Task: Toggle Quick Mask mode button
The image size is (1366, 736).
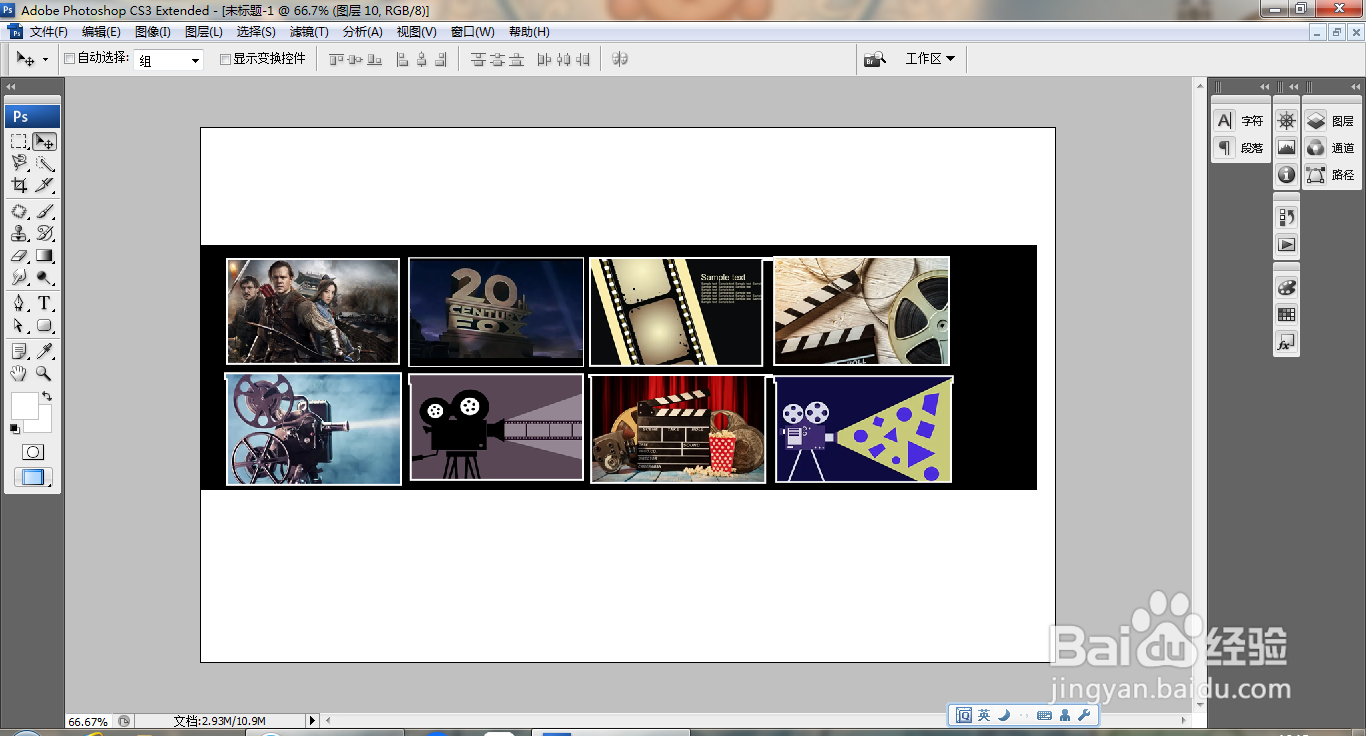Action: click(33, 452)
